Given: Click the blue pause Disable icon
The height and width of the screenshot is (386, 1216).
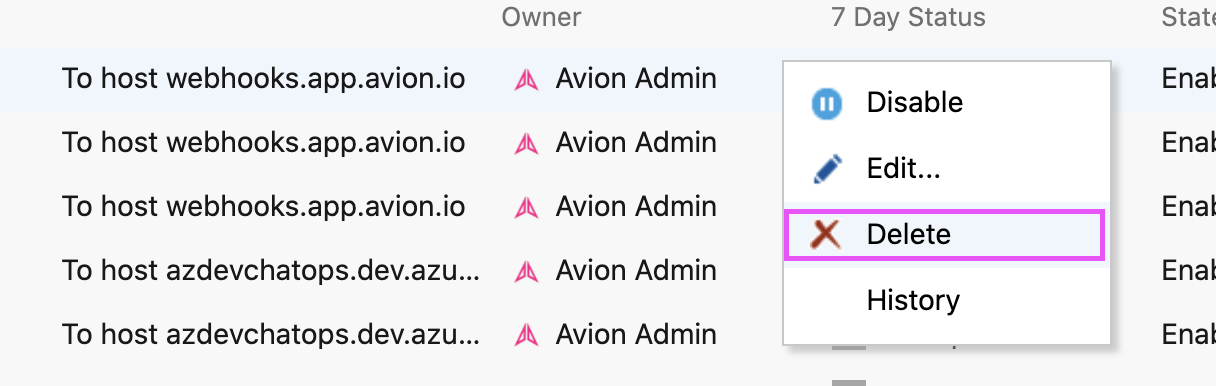Looking at the screenshot, I should click(826, 104).
